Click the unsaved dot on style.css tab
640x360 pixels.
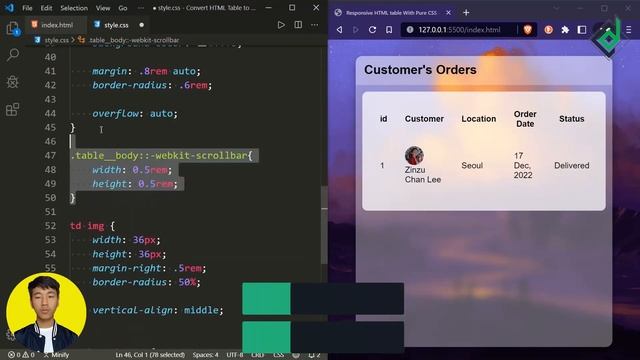(x=142, y=25)
